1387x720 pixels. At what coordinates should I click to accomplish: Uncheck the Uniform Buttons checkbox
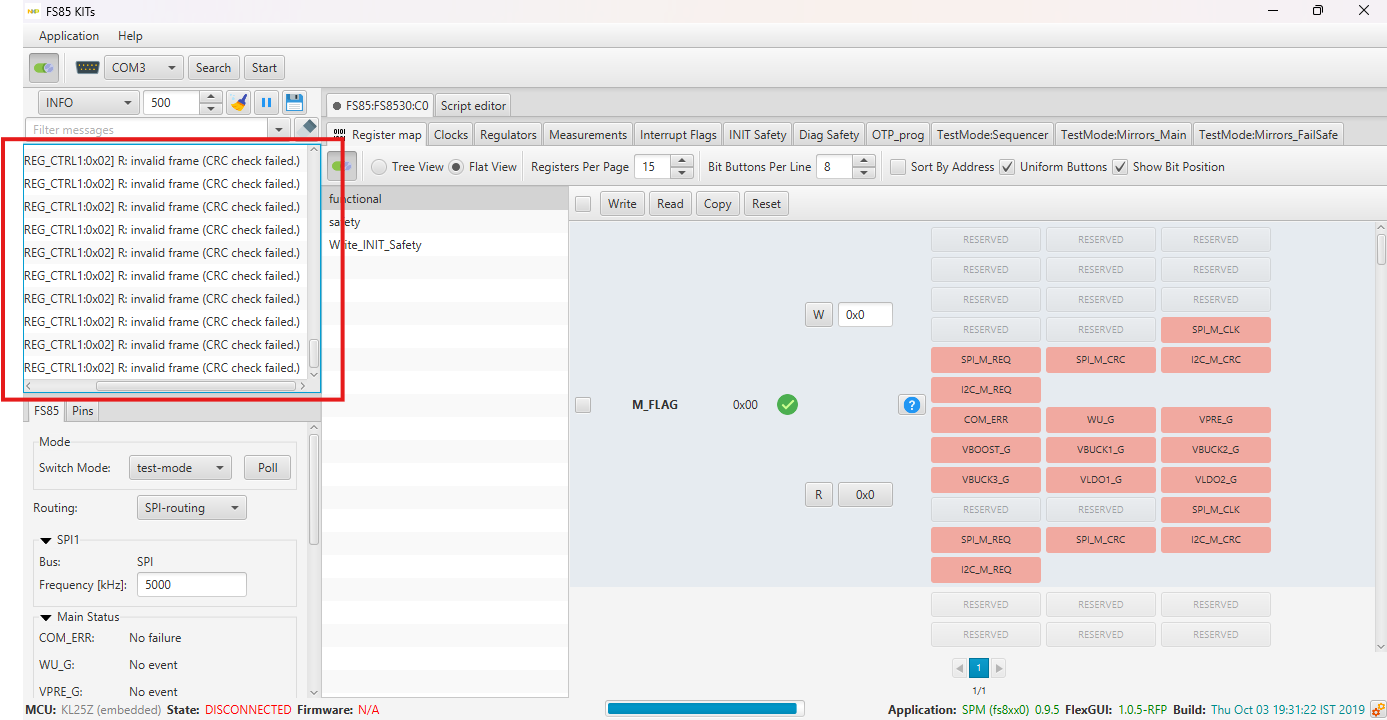click(1006, 166)
